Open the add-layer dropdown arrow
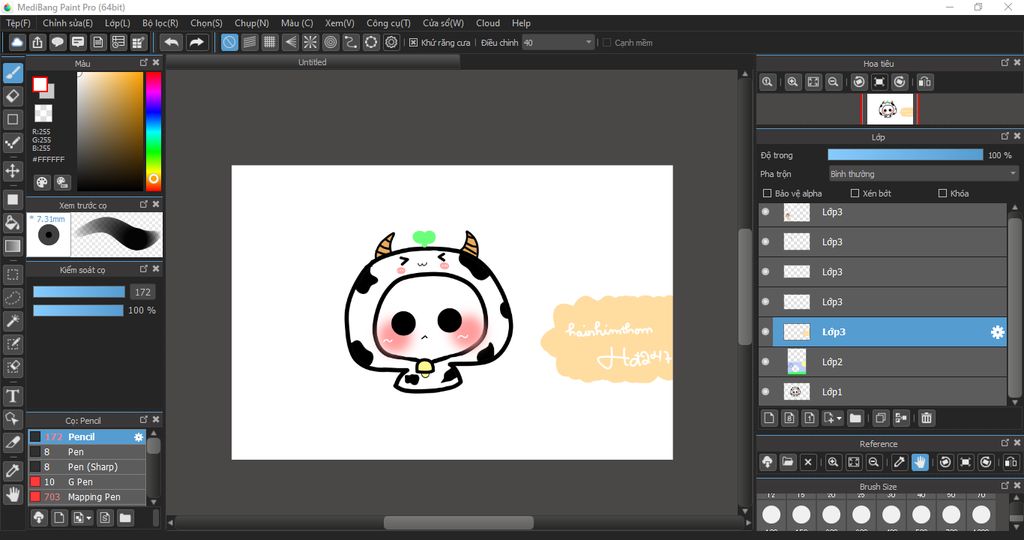Image resolution: width=1024 pixels, height=540 pixels. [840, 418]
